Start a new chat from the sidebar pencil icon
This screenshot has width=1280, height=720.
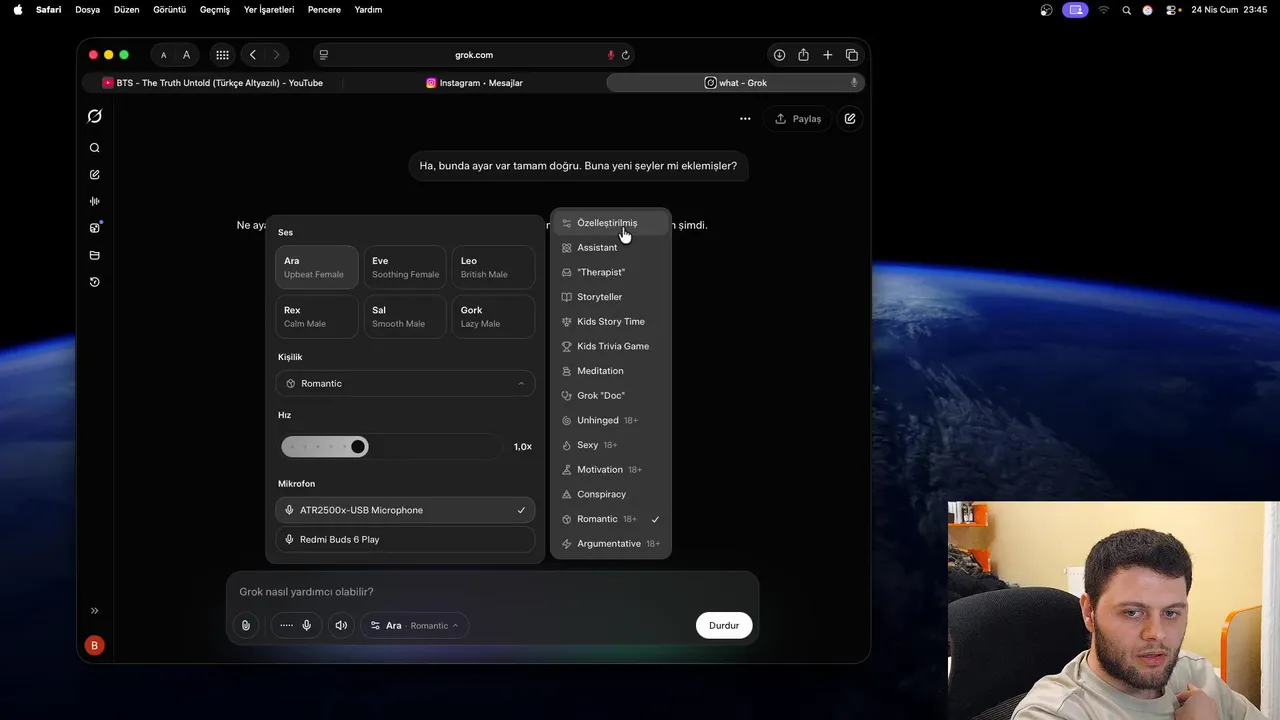pyautogui.click(x=94, y=175)
